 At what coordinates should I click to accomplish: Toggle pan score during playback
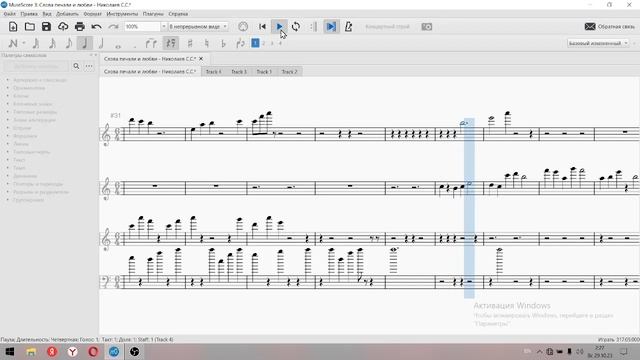(331, 27)
